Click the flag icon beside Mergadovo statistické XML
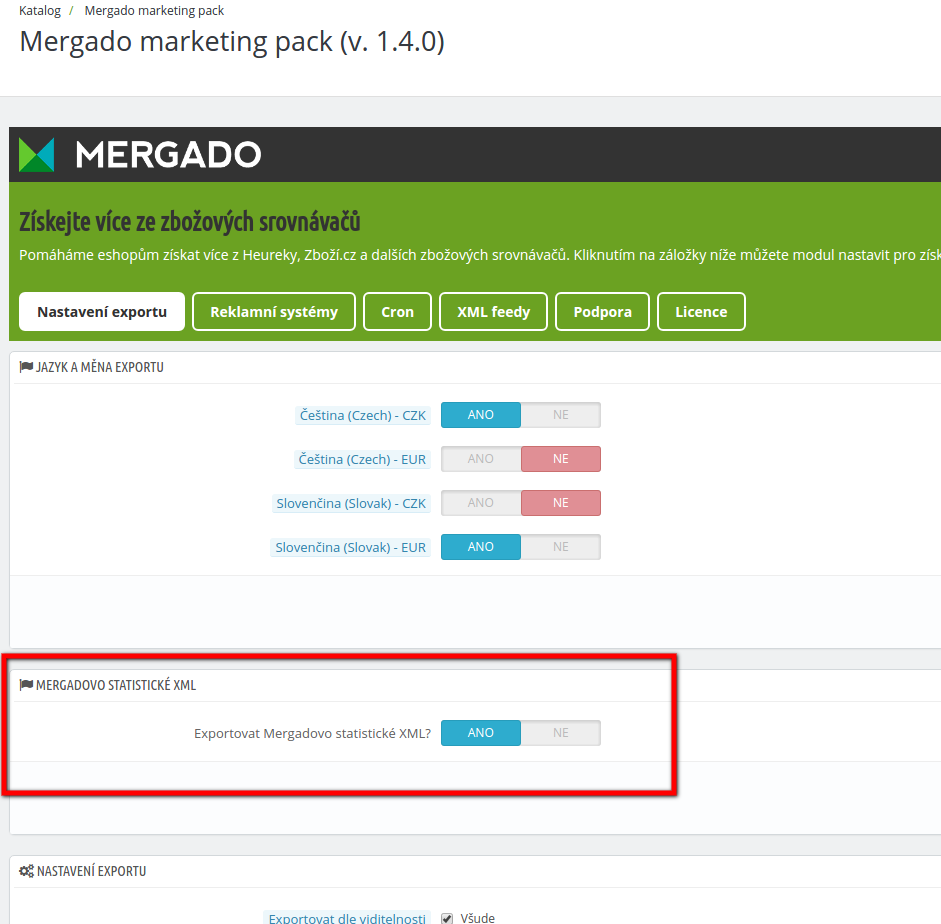Image resolution: width=941 pixels, height=924 pixels. pos(26,685)
